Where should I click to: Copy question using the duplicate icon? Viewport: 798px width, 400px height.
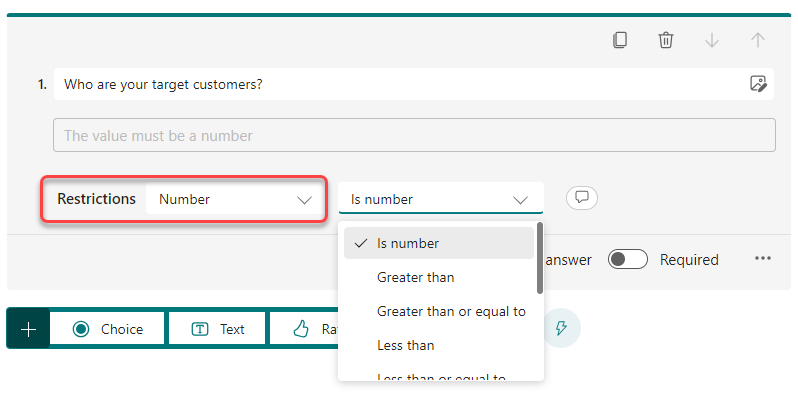(620, 40)
